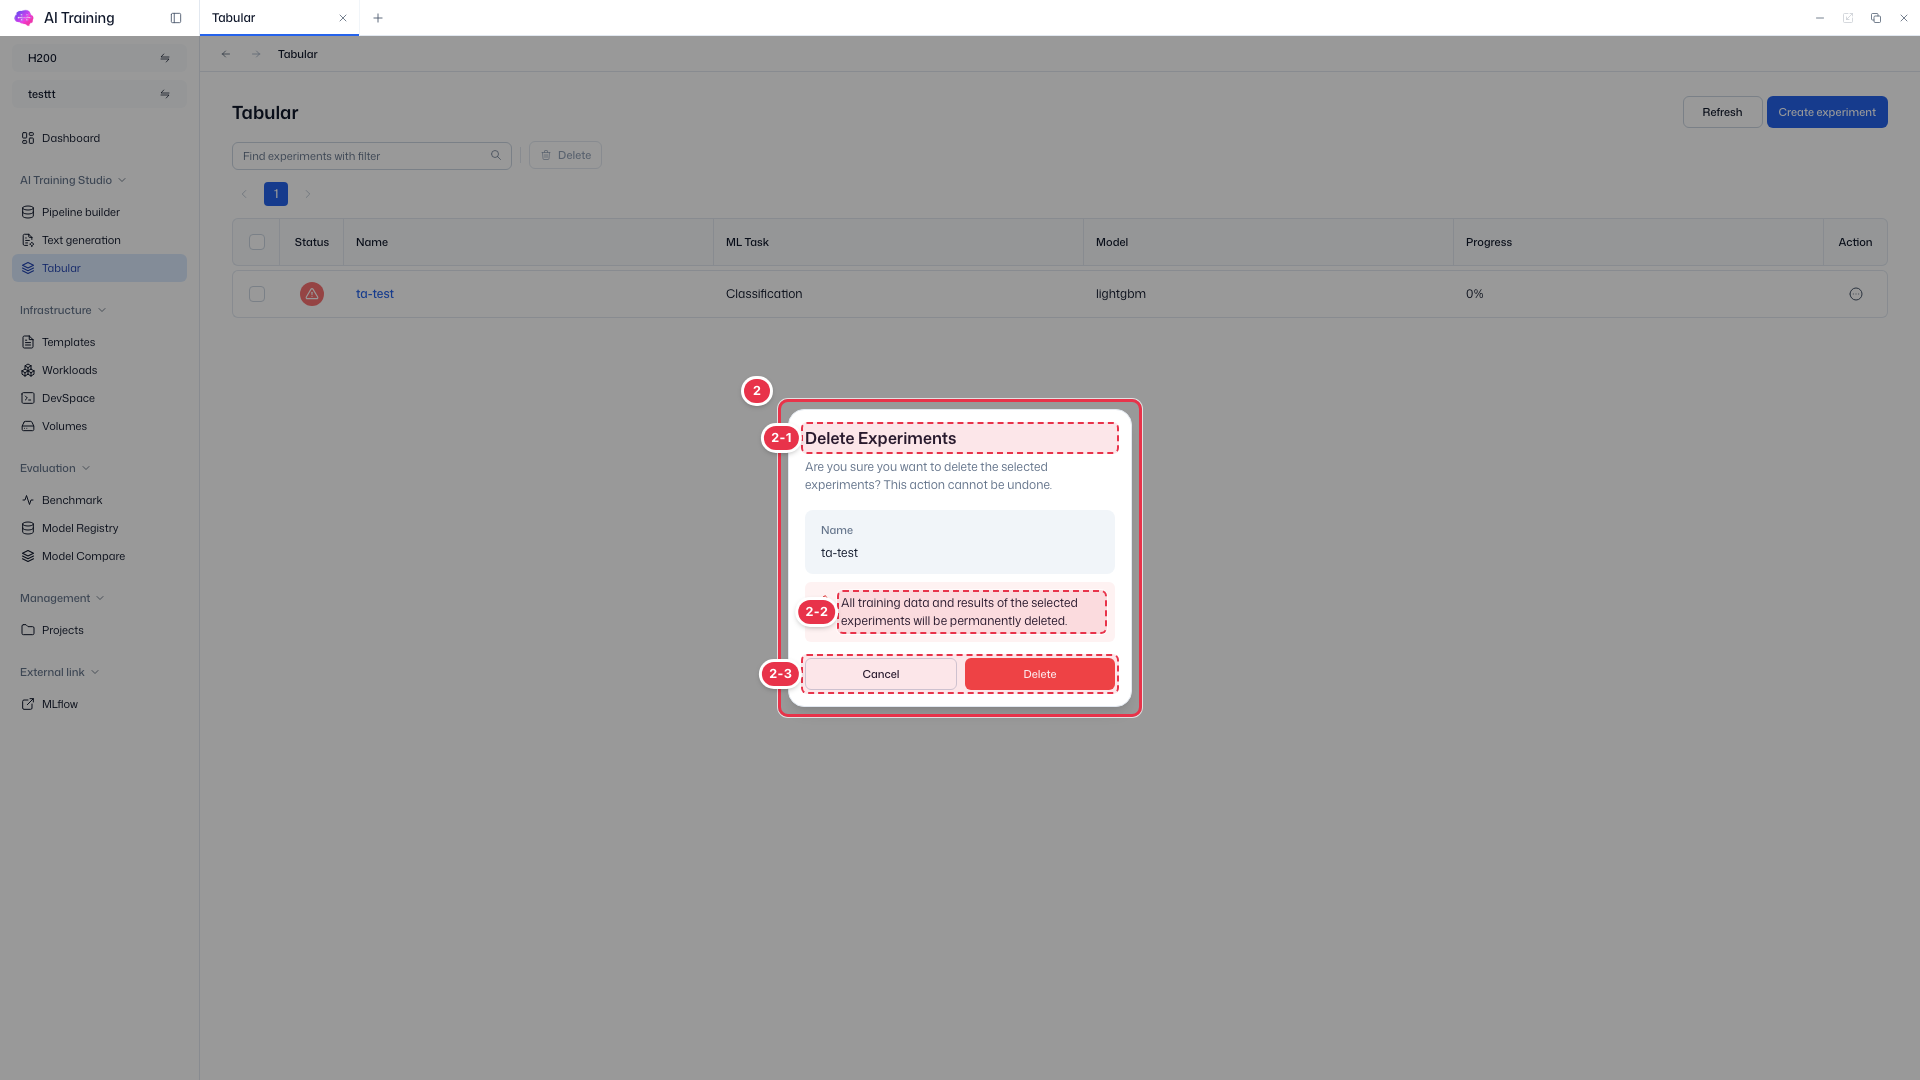Collapse Evaluation section

[55, 468]
